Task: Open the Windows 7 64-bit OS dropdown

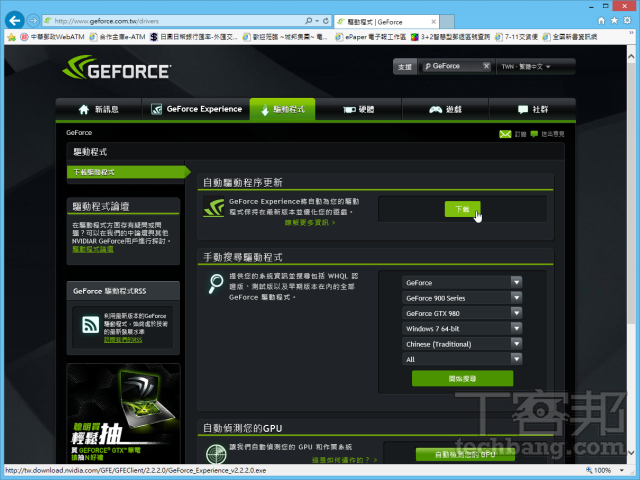Action: coord(462,329)
